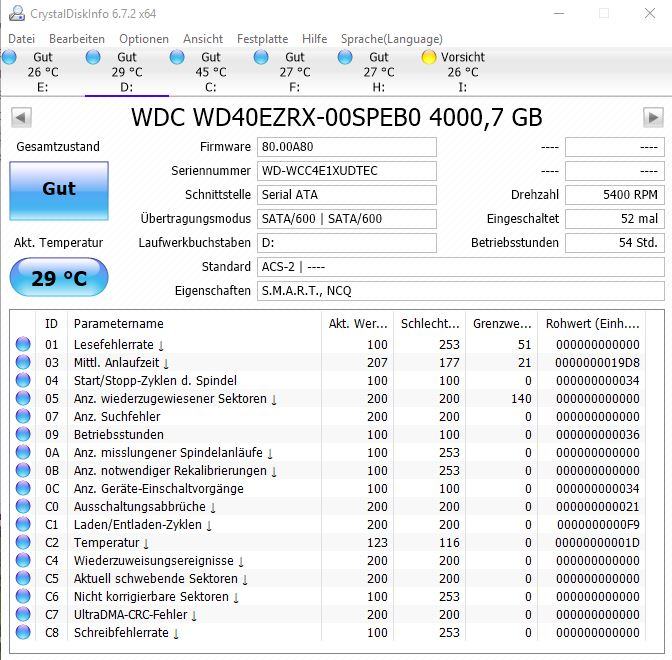This screenshot has width=672, height=660.
Task: Go to previous disk with left arrow
Action: coord(21,117)
